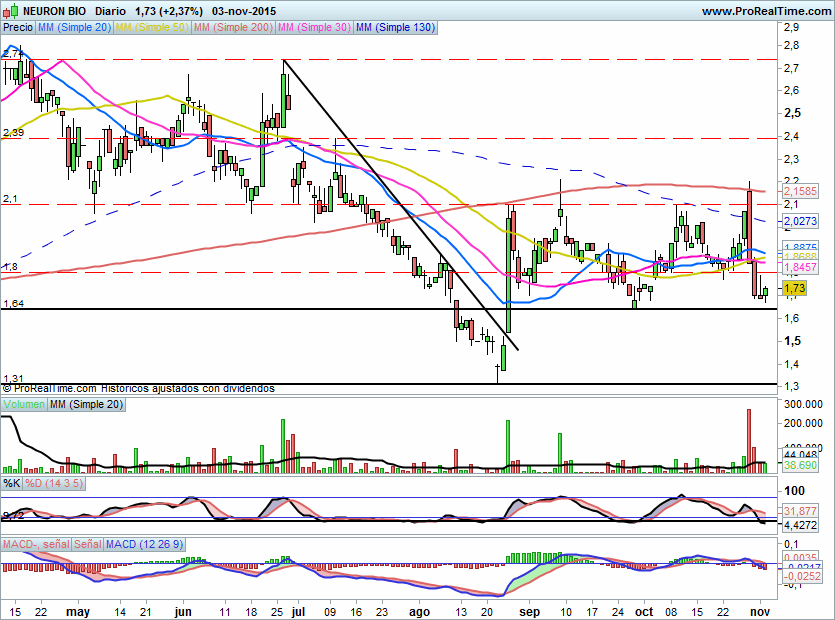
Task: Select the black descending trendline
Action: pos(400,205)
